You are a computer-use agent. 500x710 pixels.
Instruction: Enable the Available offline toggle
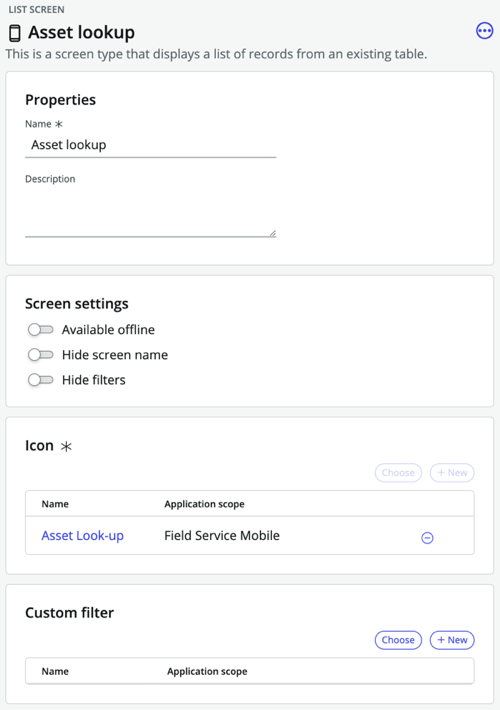[x=40, y=330]
